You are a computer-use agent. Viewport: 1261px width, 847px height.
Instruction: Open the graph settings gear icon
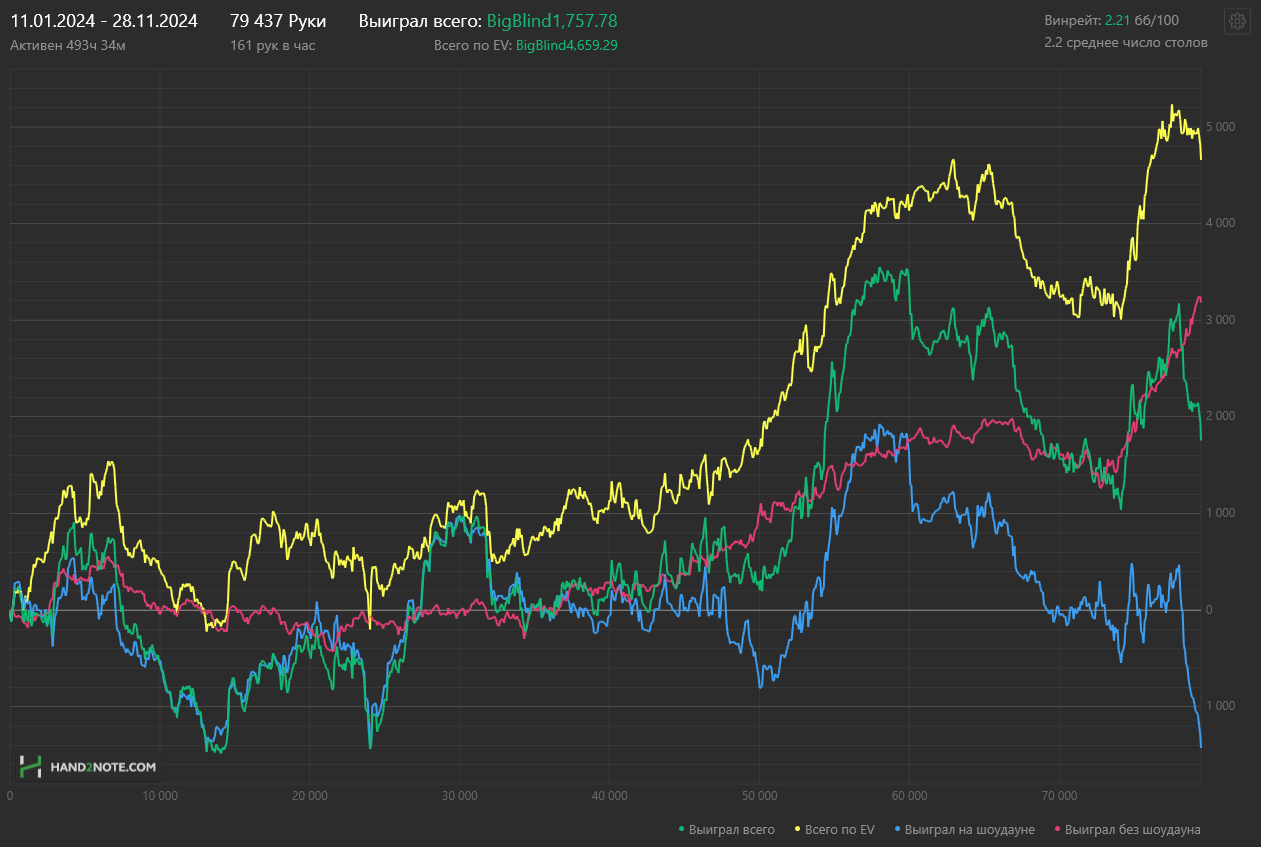[1237, 21]
